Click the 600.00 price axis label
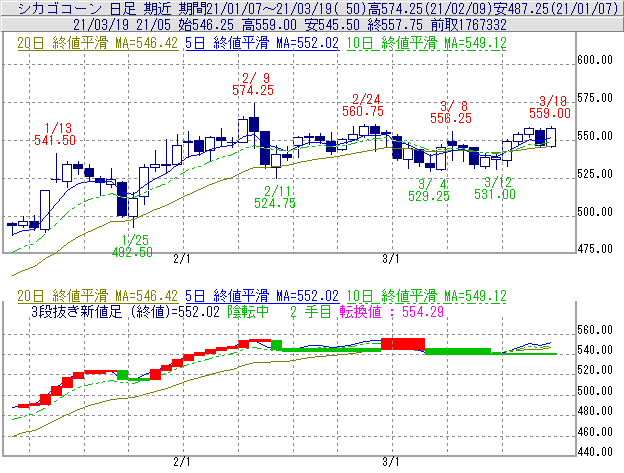This screenshot has height=473, width=624. click(595, 60)
